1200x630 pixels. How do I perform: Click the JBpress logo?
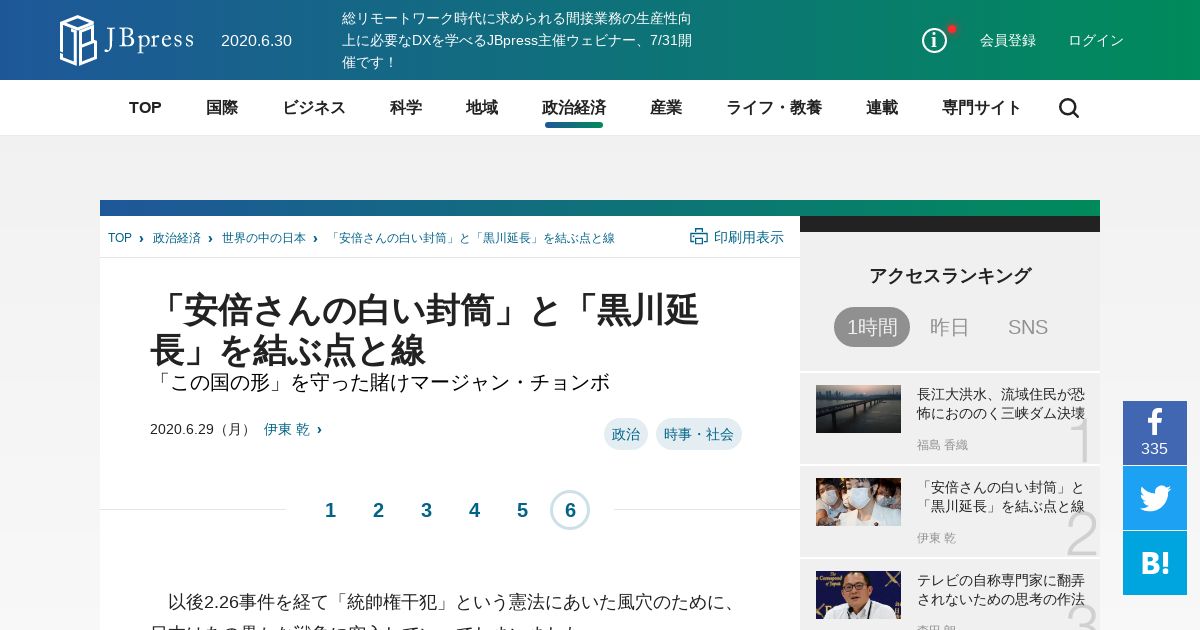coord(126,40)
